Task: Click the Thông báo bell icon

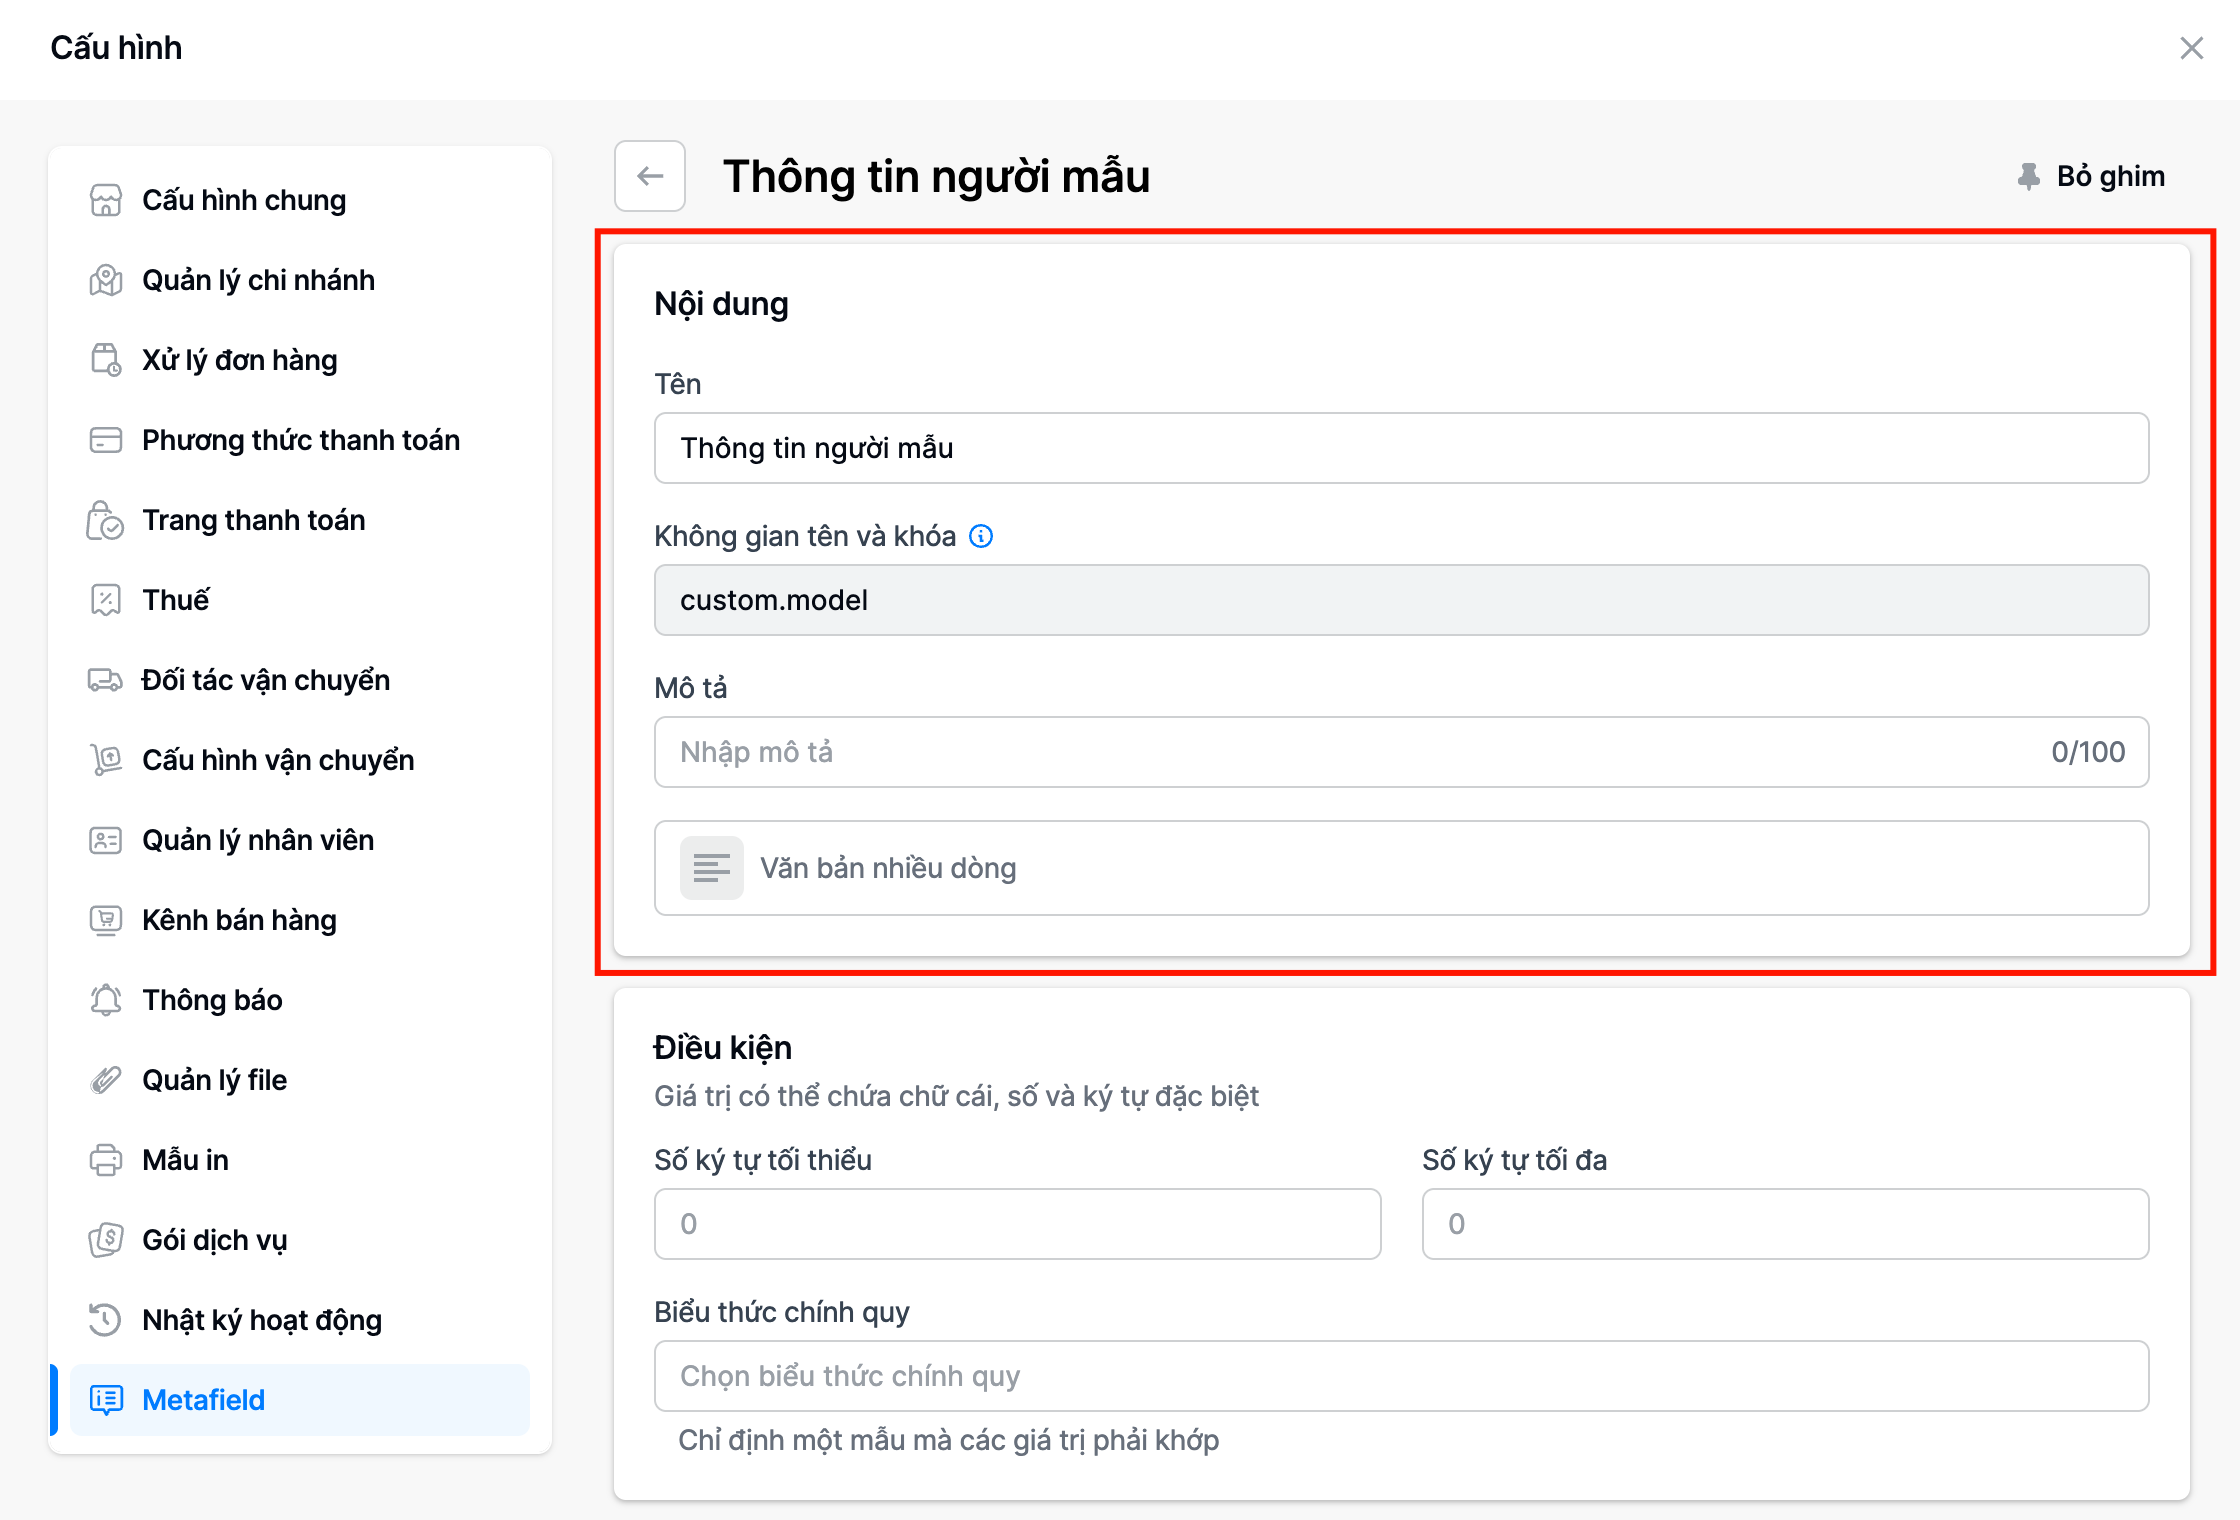Action: pyautogui.click(x=106, y=1000)
